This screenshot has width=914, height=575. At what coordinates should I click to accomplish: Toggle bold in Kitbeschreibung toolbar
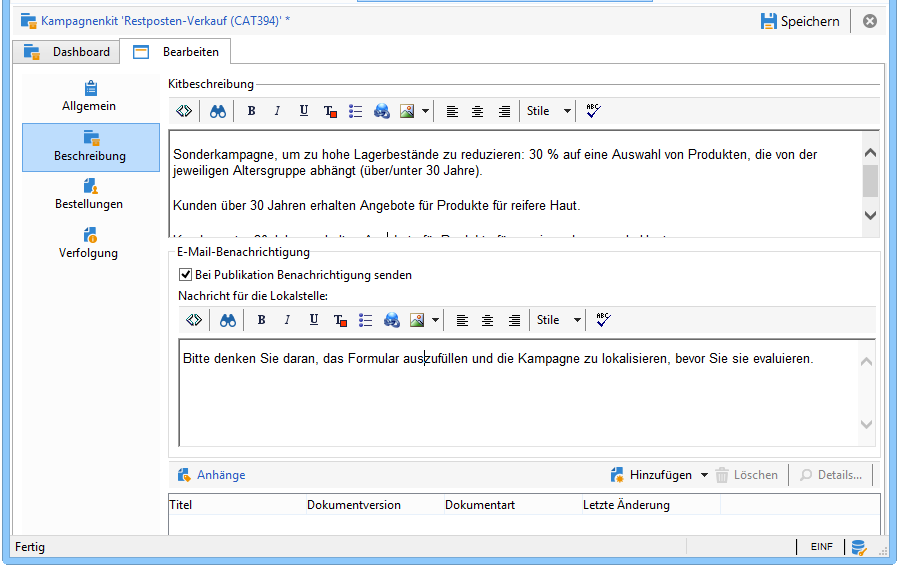coord(251,111)
